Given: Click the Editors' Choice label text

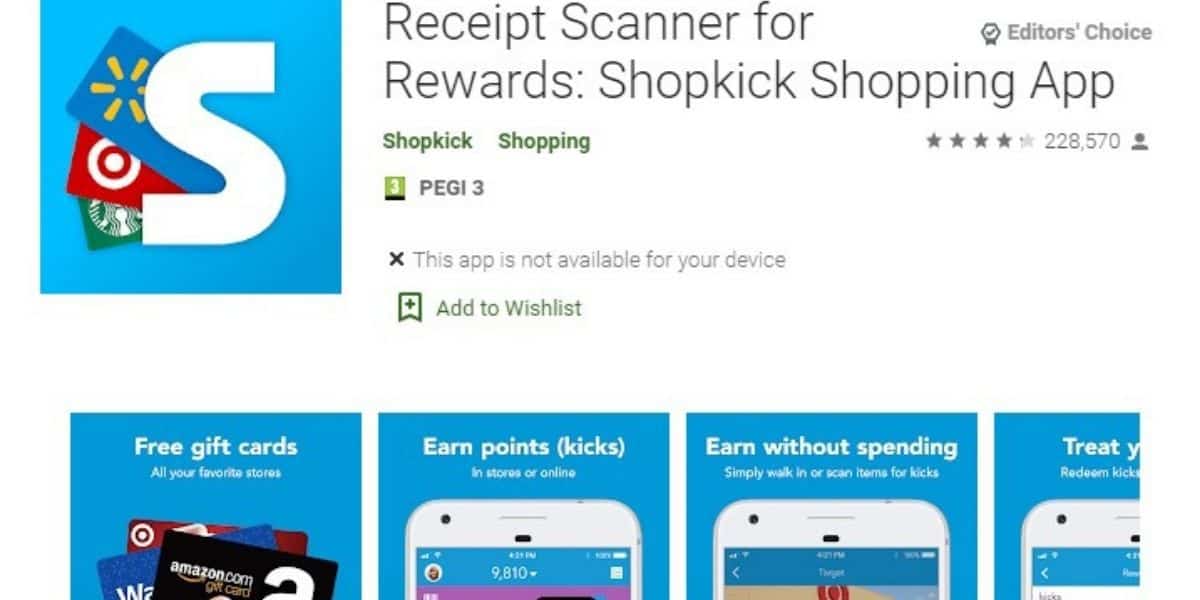Looking at the screenshot, I should click(x=1079, y=33).
